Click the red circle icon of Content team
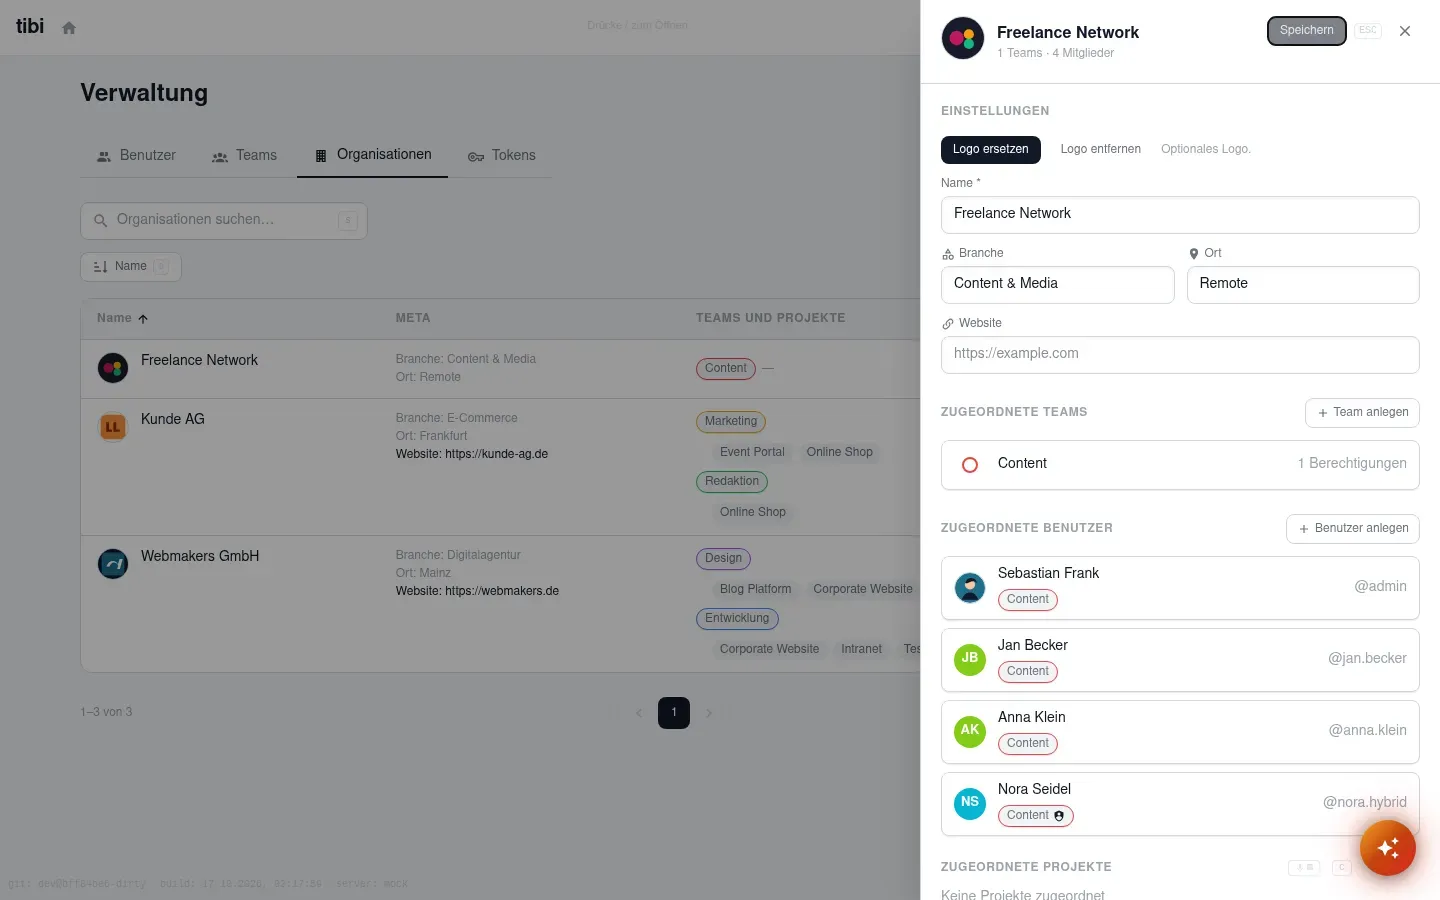Viewport: 1440px width, 900px height. point(970,465)
